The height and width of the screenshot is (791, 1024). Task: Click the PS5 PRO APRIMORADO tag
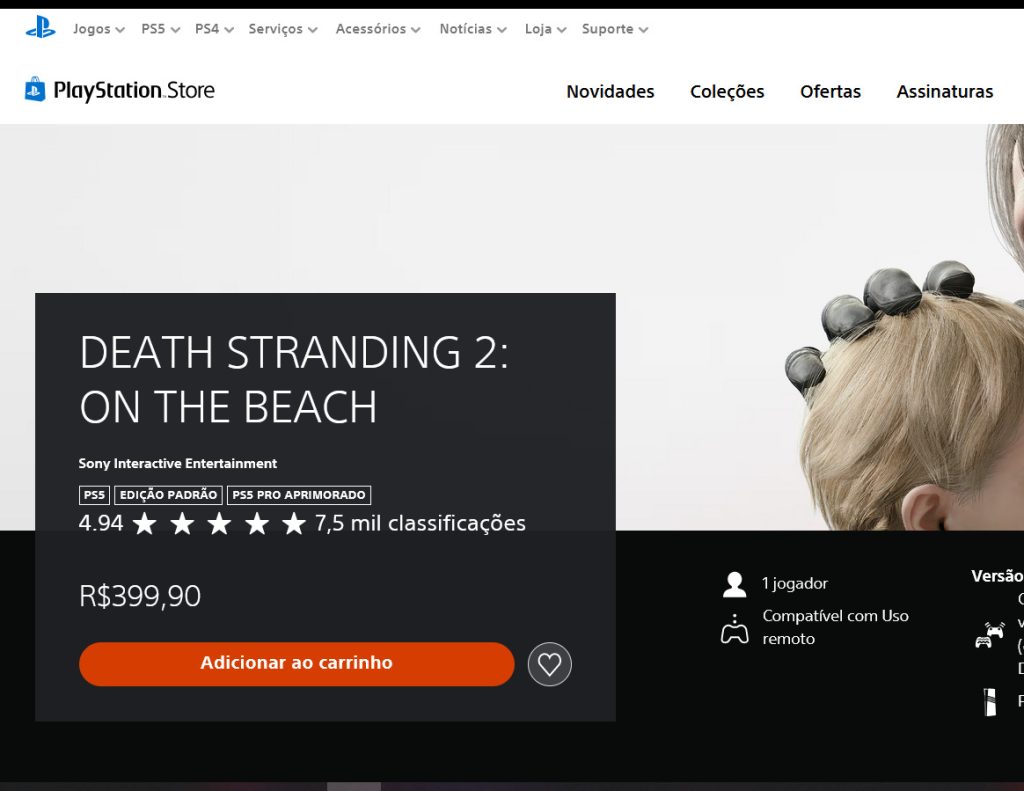(299, 495)
